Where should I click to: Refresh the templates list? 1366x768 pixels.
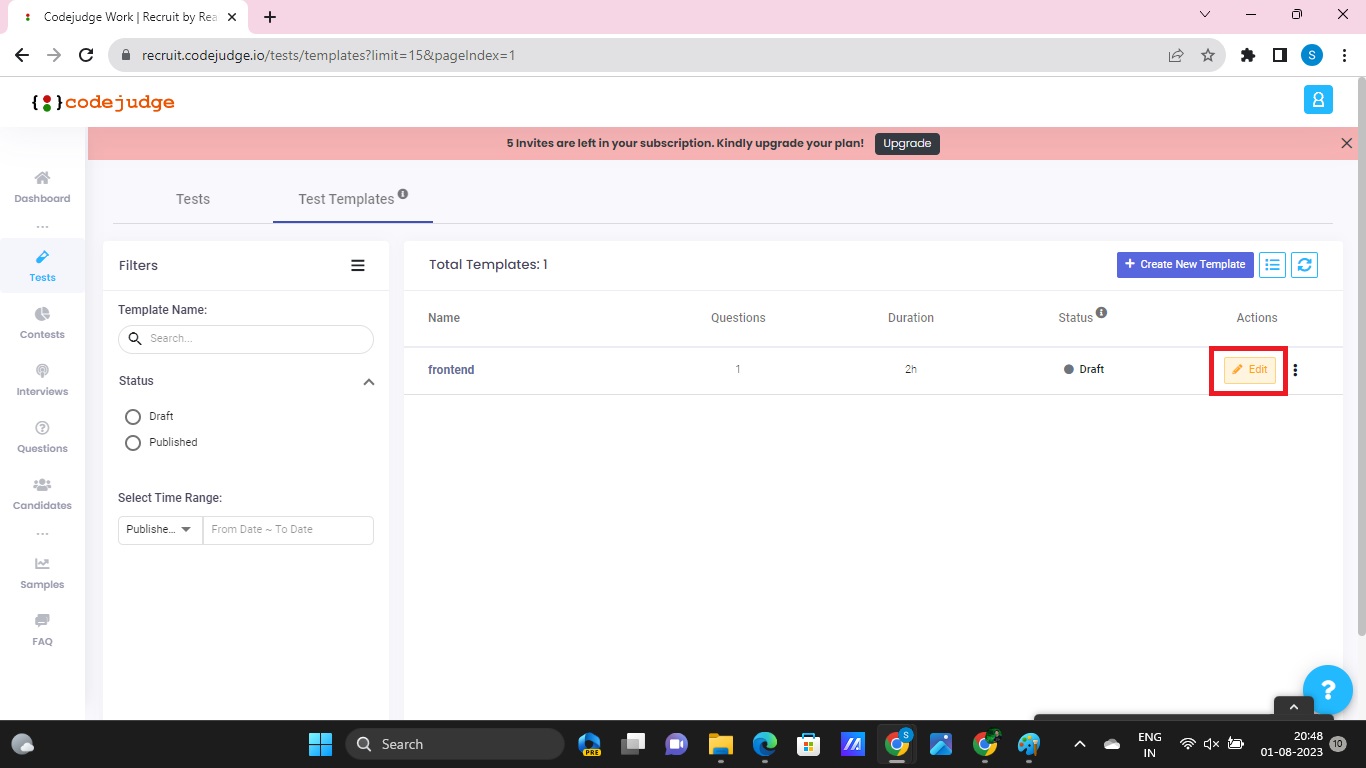click(x=1304, y=264)
